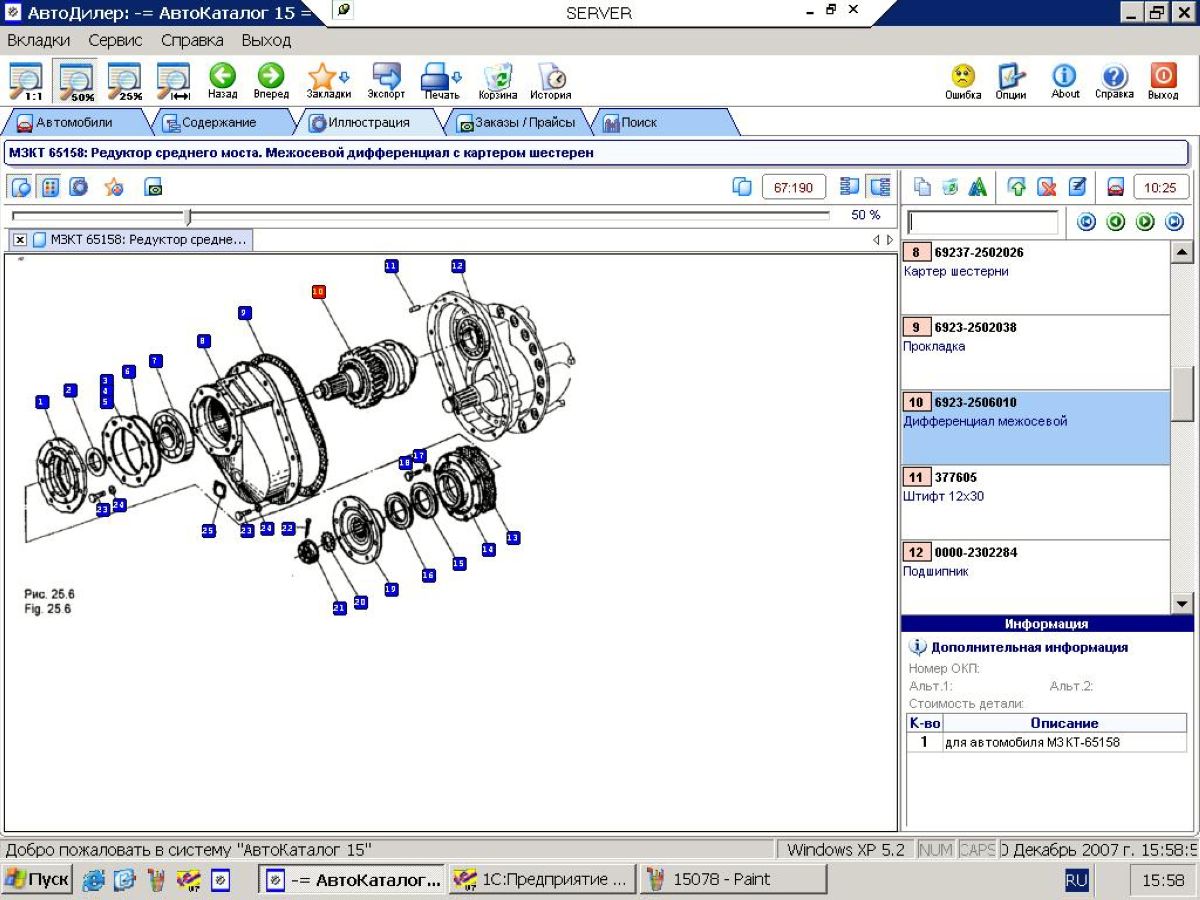Click callout 10 on the illustration
Image resolution: width=1200 pixels, height=900 pixels.
coord(318,292)
